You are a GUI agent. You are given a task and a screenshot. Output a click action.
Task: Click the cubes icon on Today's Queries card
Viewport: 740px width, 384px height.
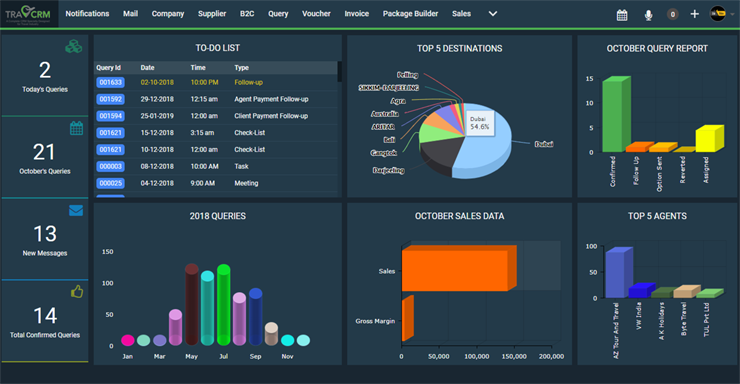(x=74, y=46)
